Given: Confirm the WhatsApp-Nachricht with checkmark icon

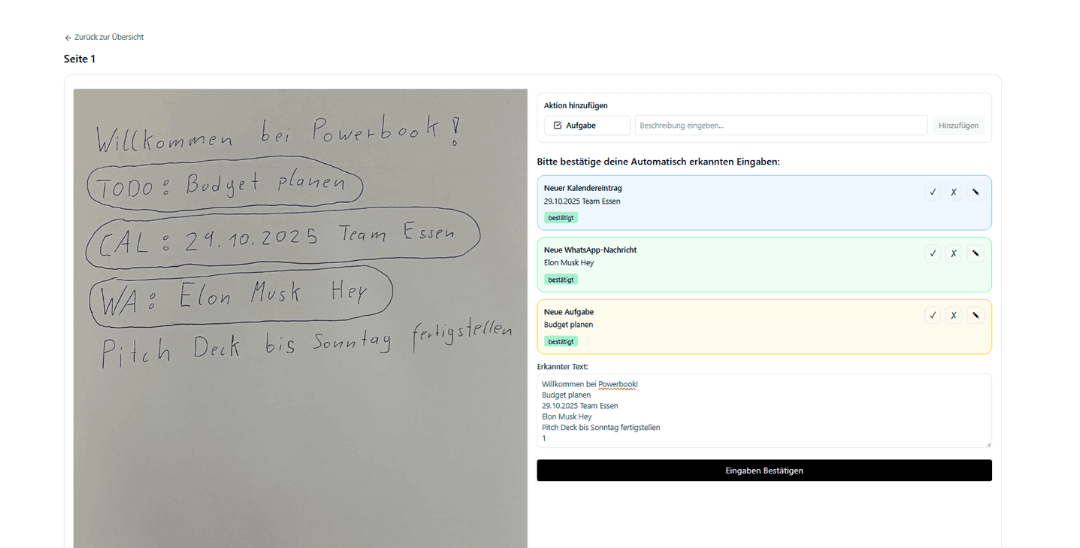Looking at the screenshot, I should click(933, 253).
